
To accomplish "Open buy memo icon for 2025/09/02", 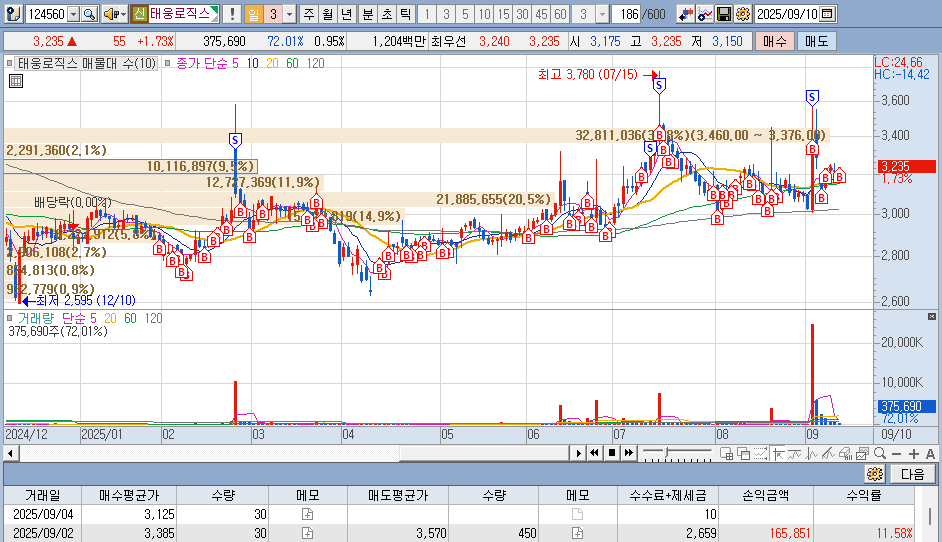I will [308, 533].
